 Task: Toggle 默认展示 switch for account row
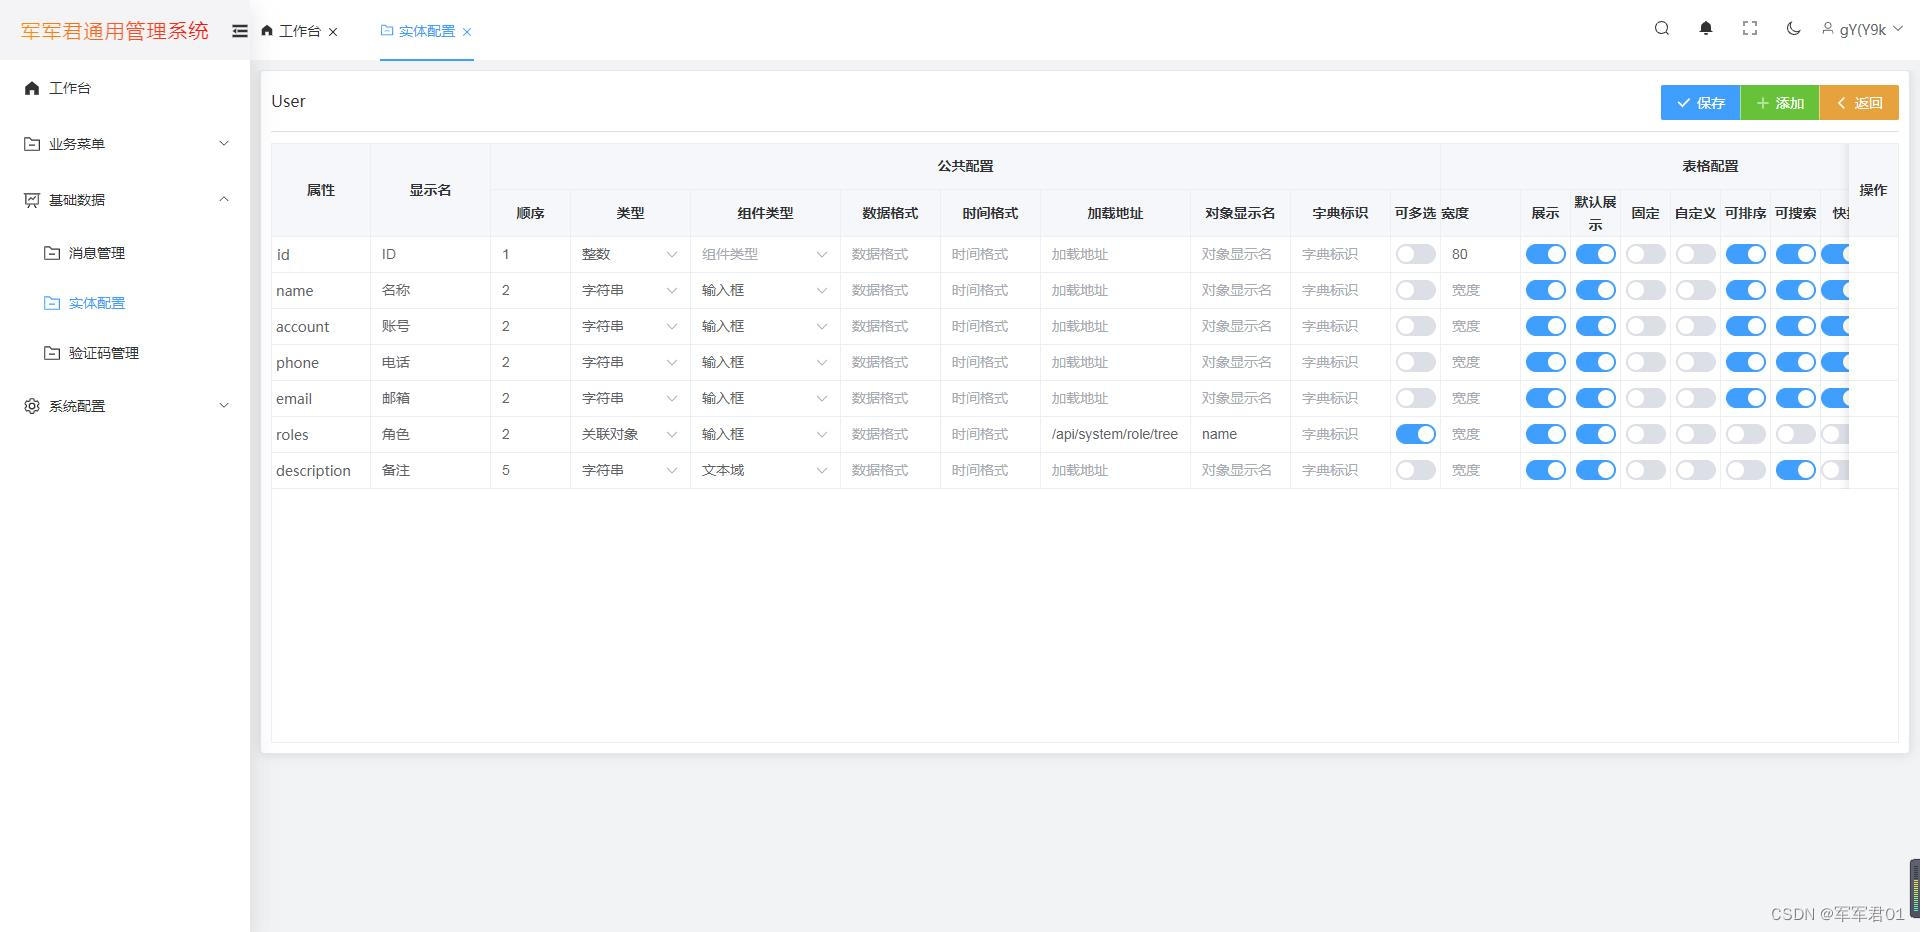click(1595, 326)
